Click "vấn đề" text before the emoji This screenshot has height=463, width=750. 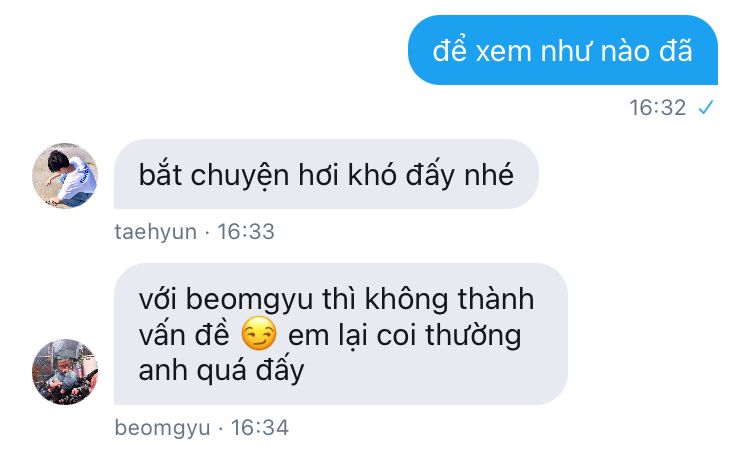tap(184, 335)
